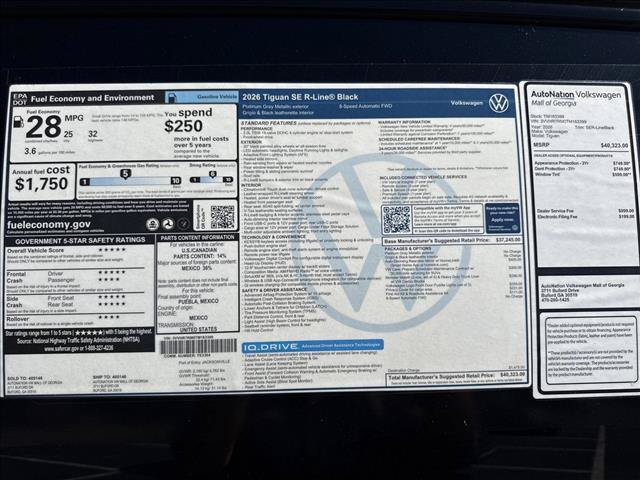Image resolution: width=640 pixels, height=480 pixels.
Task: Click the Apply now box beside myVW QR
Action: click(502, 218)
